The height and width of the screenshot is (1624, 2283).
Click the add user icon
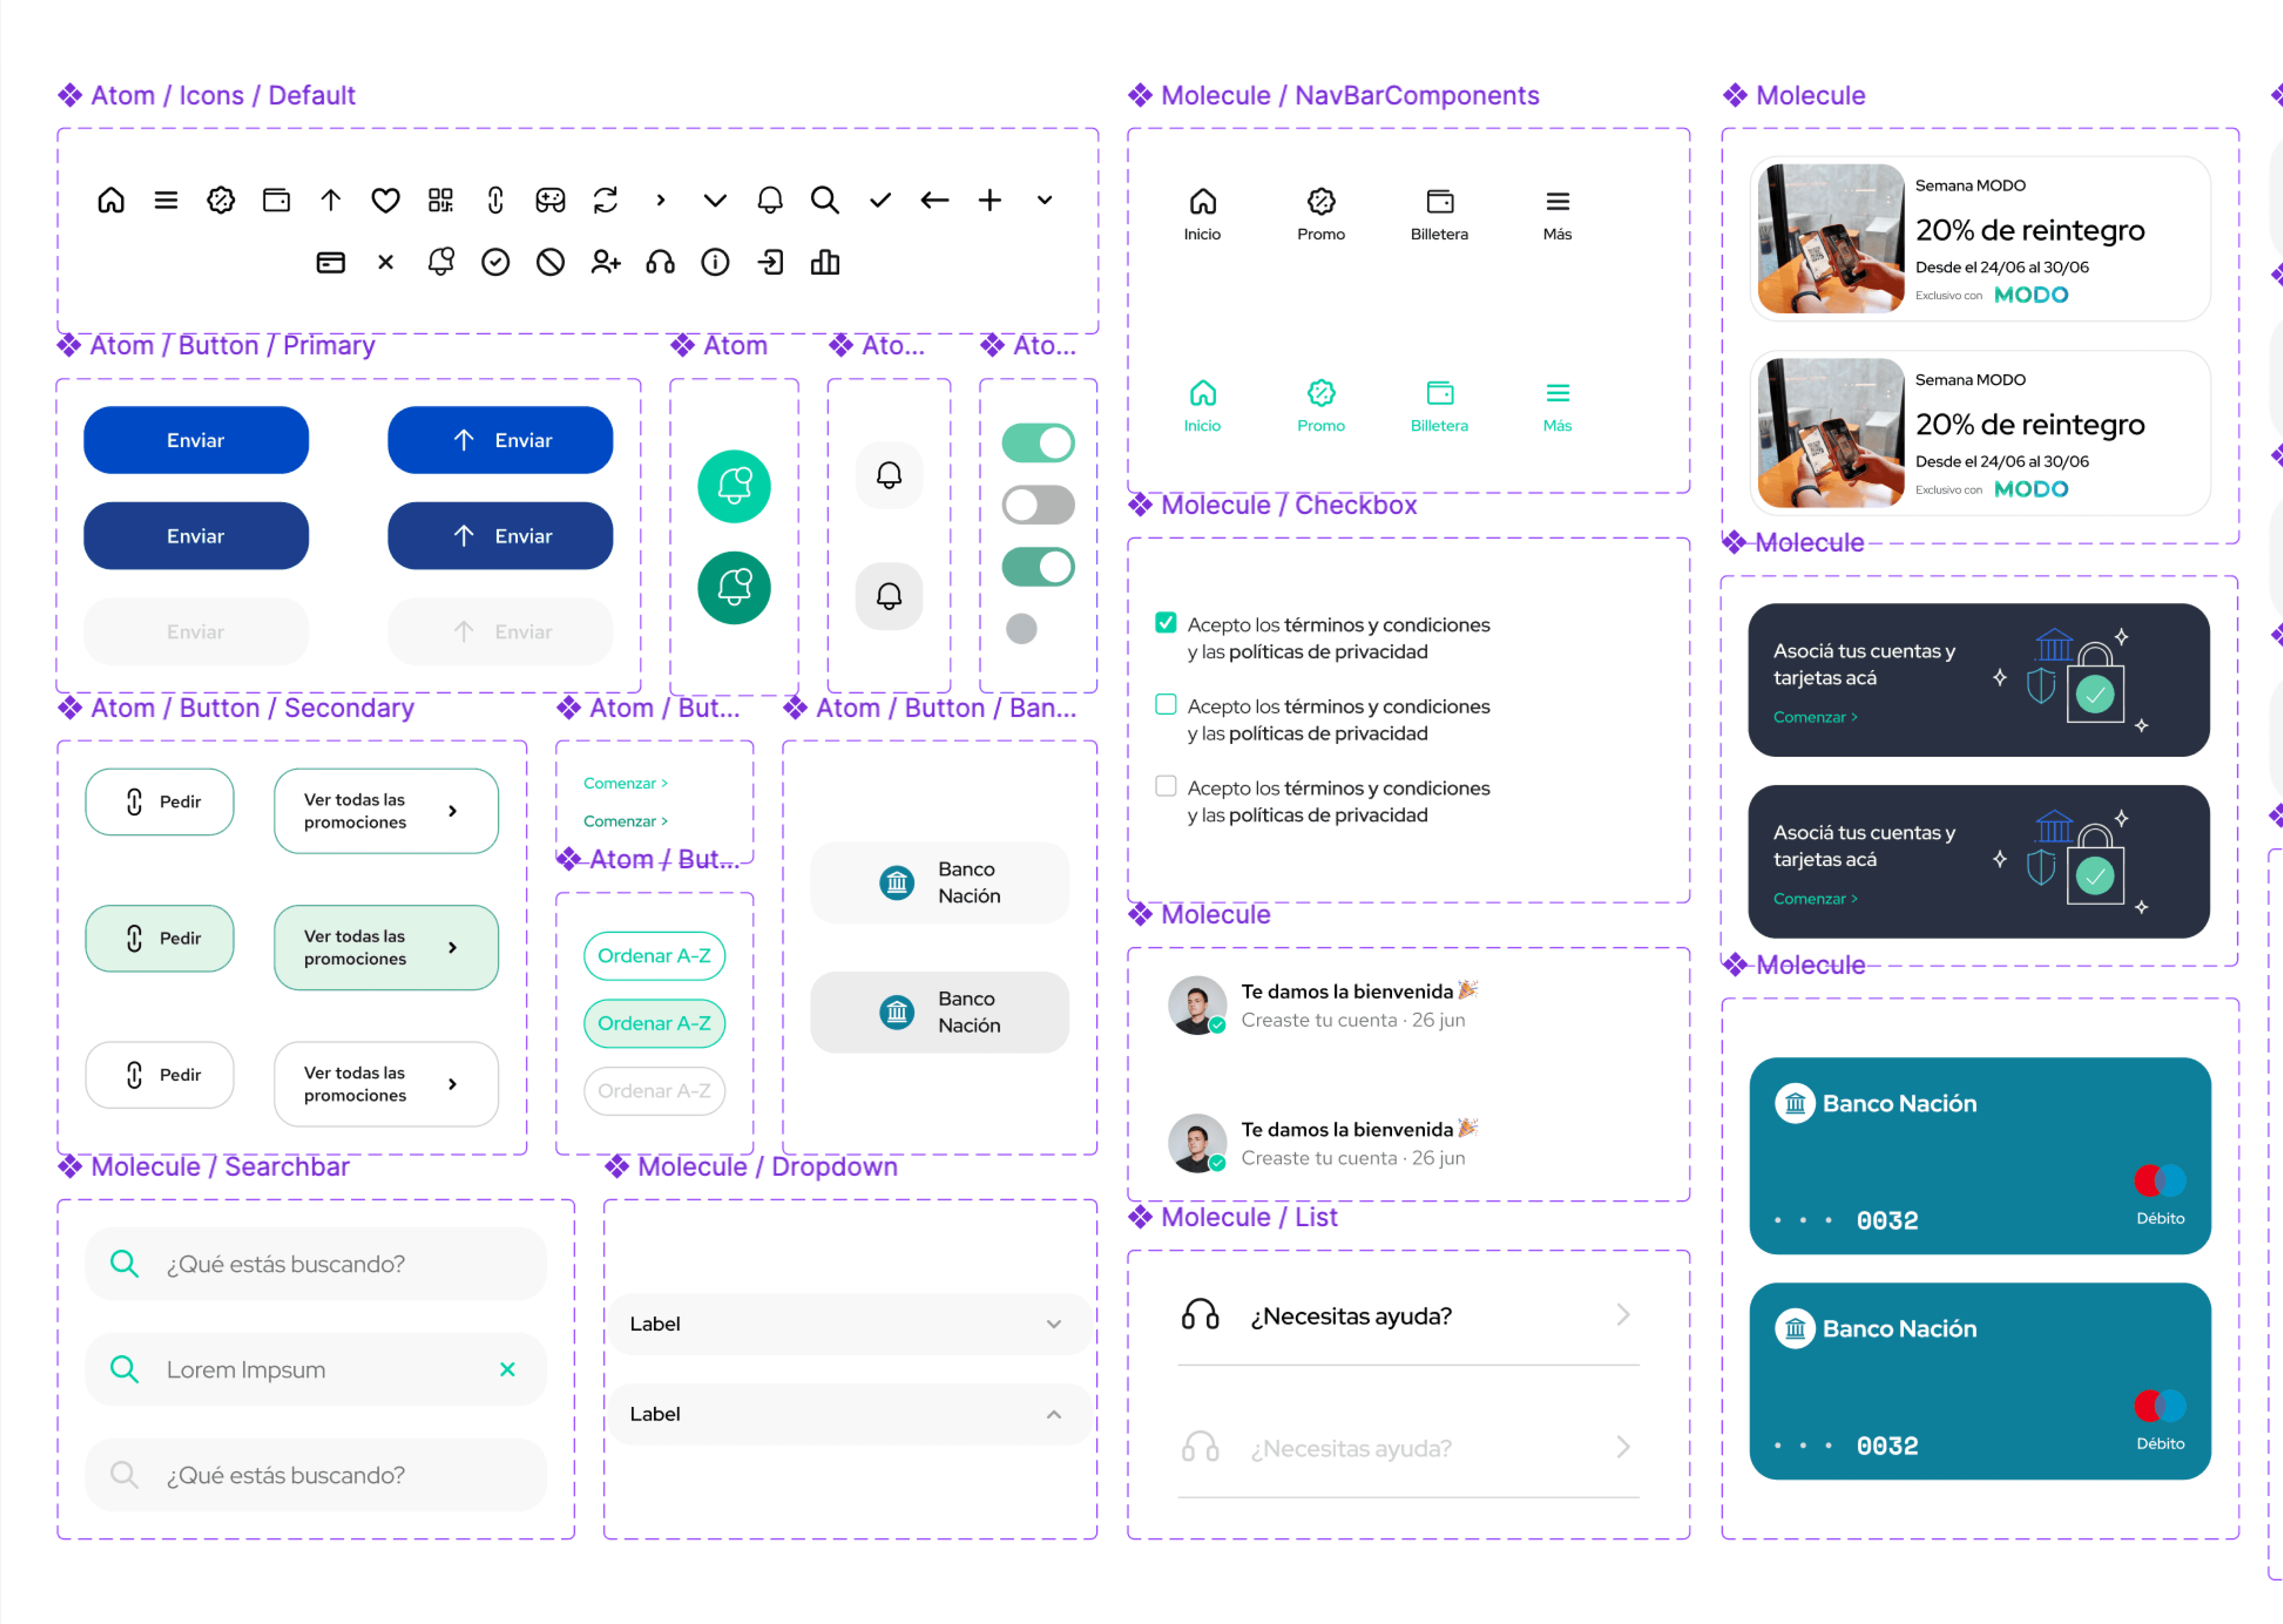pyautogui.click(x=605, y=263)
